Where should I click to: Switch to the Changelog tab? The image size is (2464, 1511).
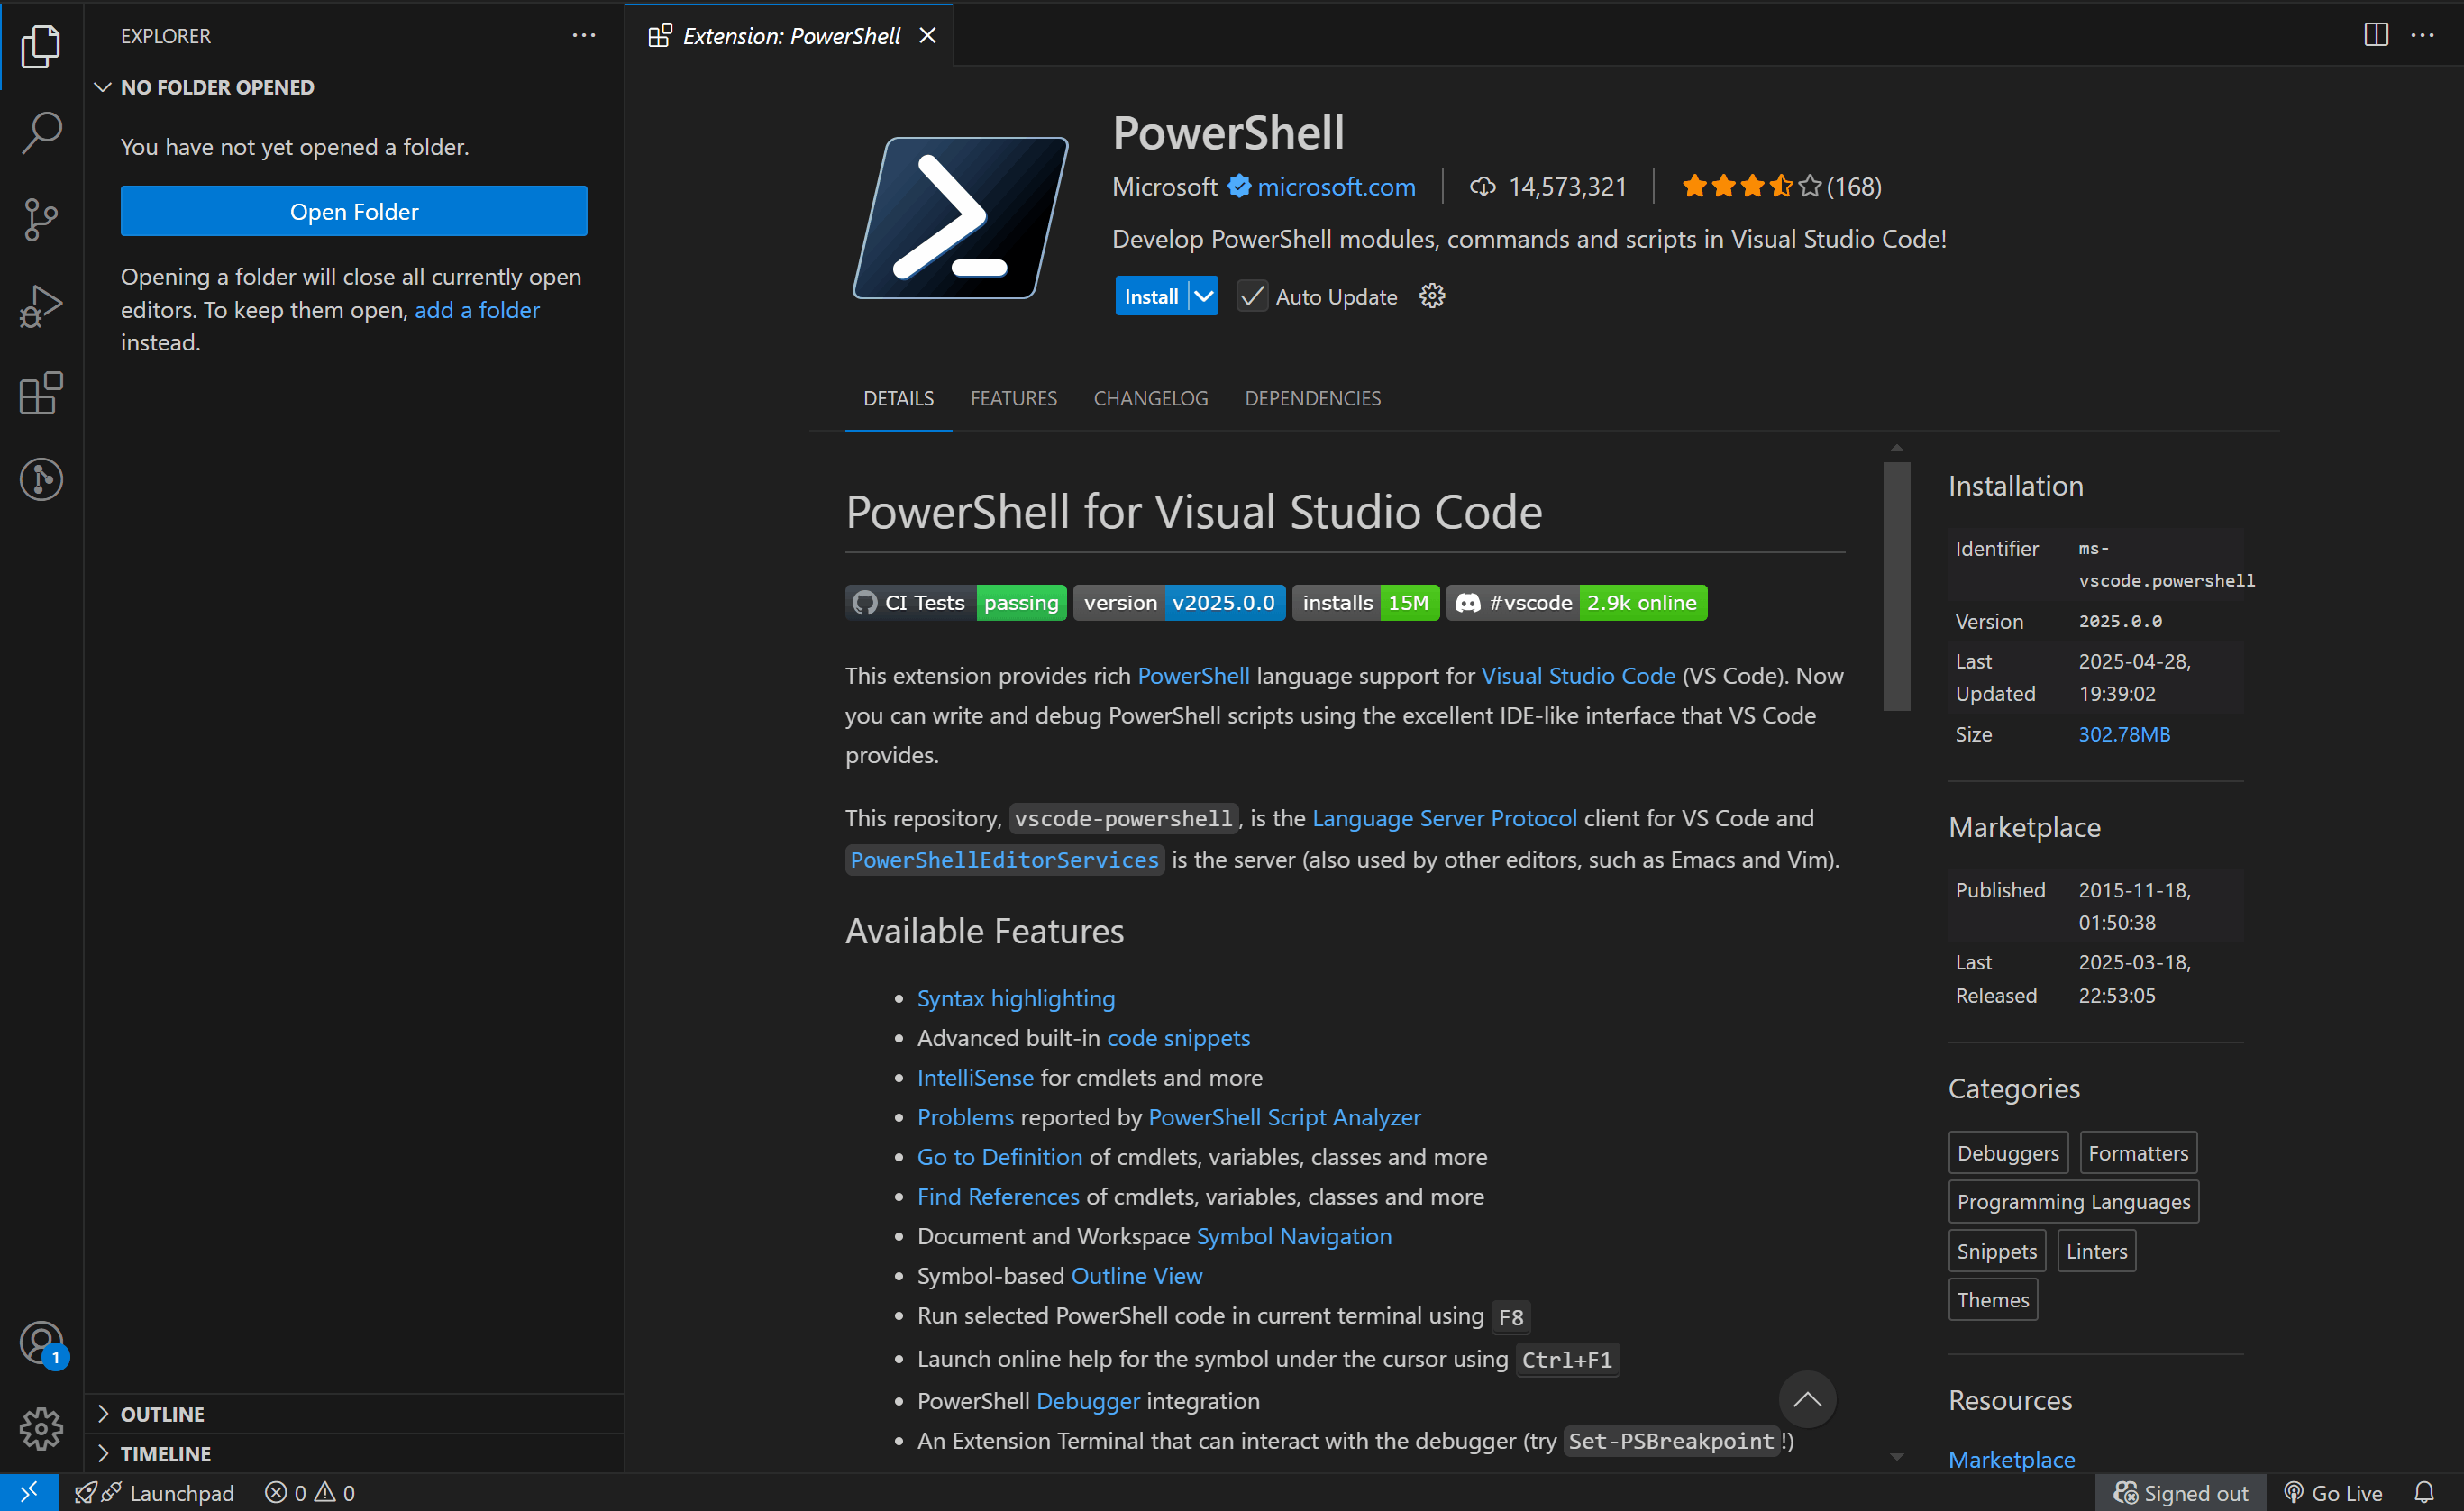[1150, 398]
